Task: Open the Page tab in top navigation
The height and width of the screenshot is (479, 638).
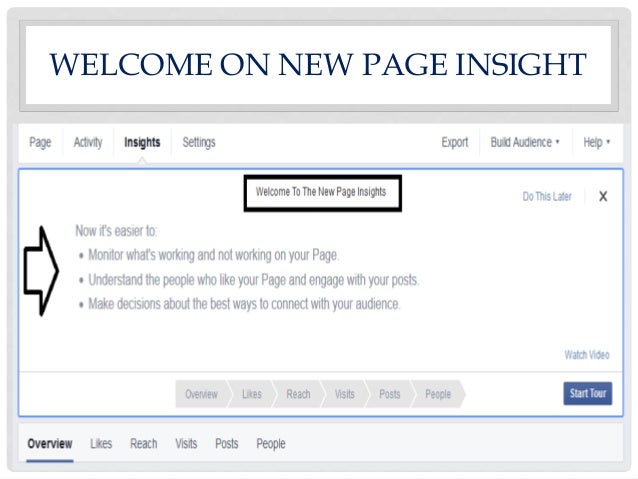Action: tap(40, 142)
